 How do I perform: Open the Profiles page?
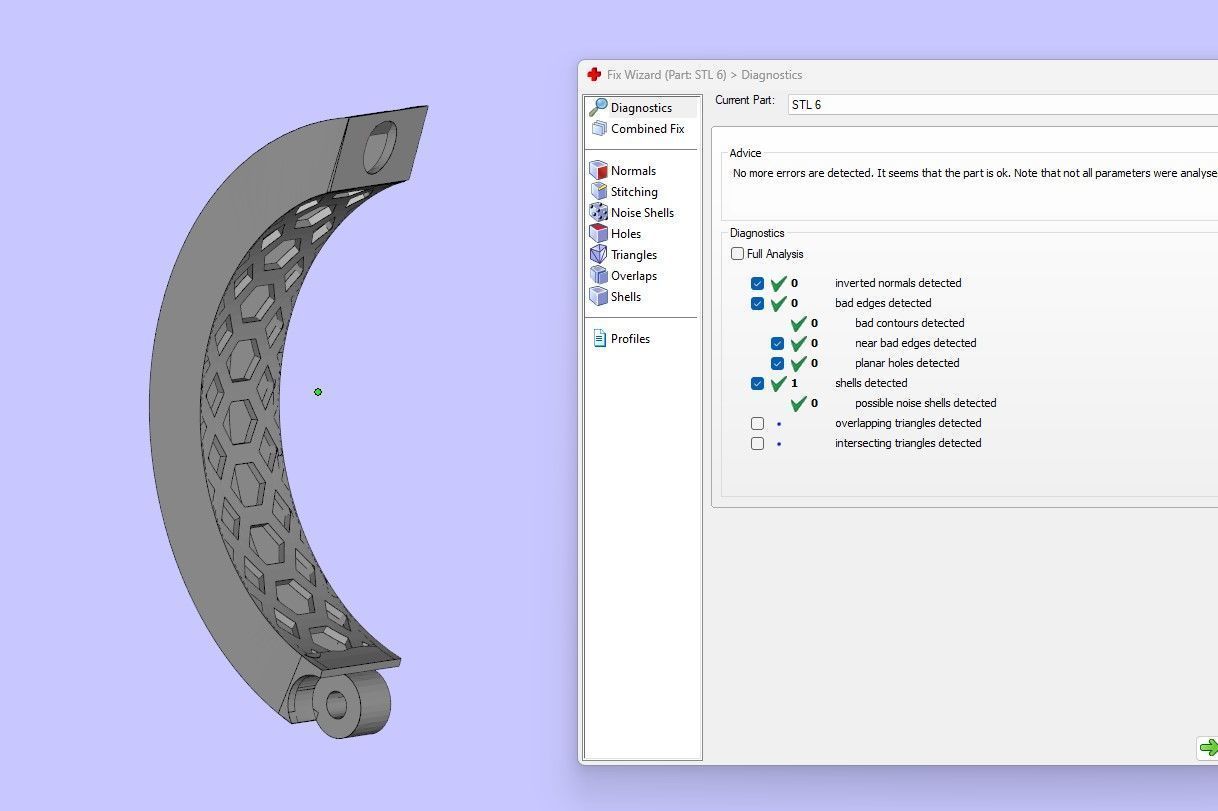tap(630, 338)
